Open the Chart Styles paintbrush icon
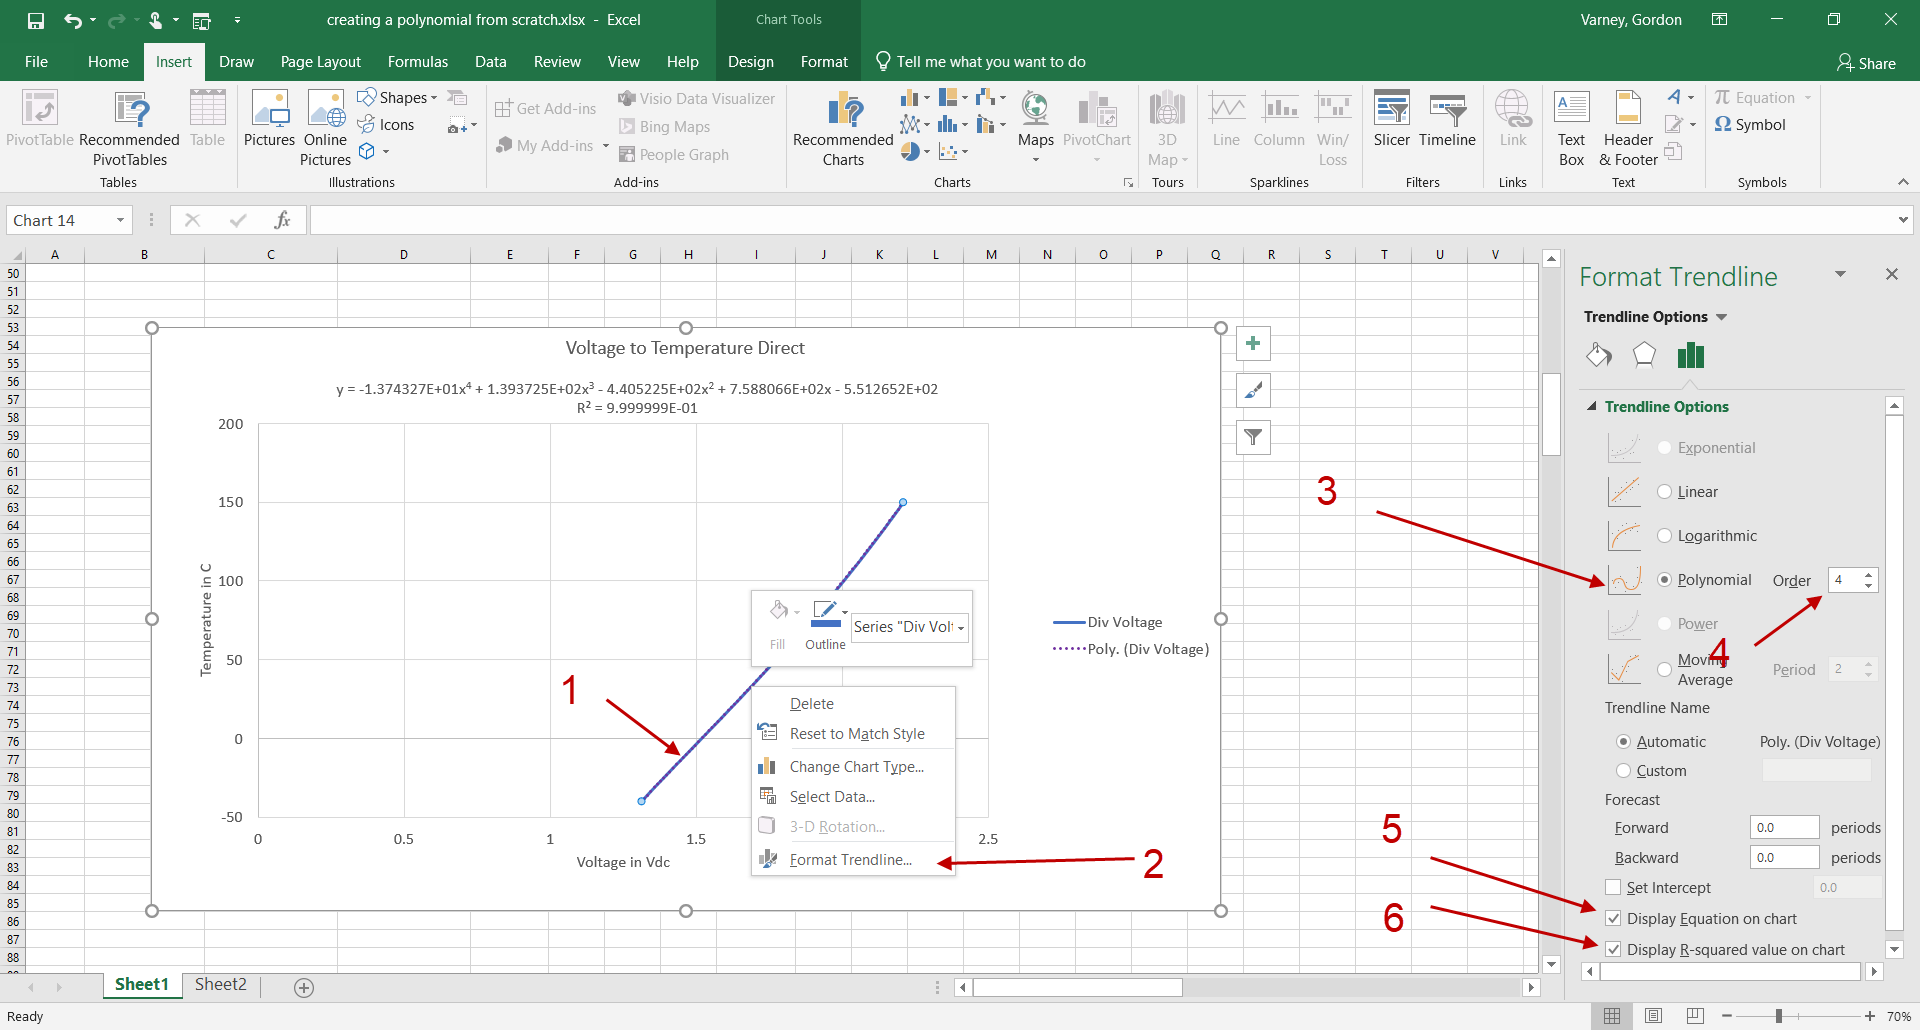The width and height of the screenshot is (1920, 1030). coord(1253,391)
